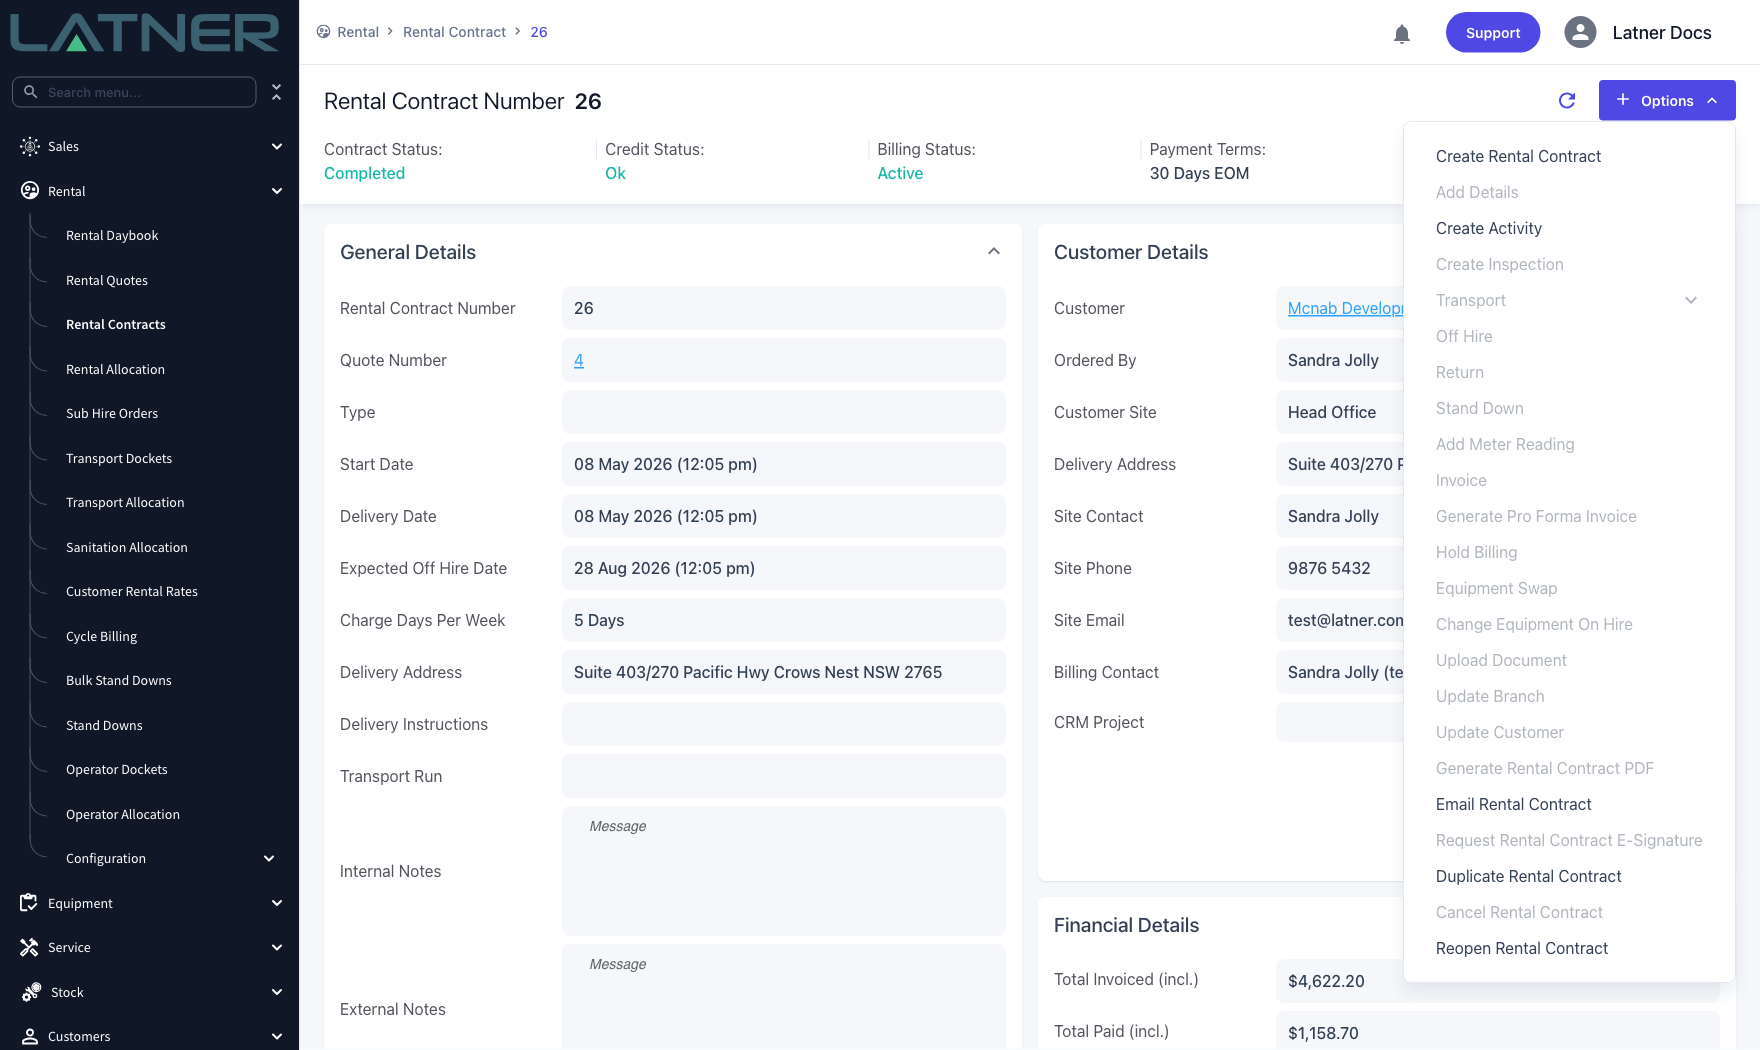Select Email Rental Contract option

click(x=1514, y=804)
